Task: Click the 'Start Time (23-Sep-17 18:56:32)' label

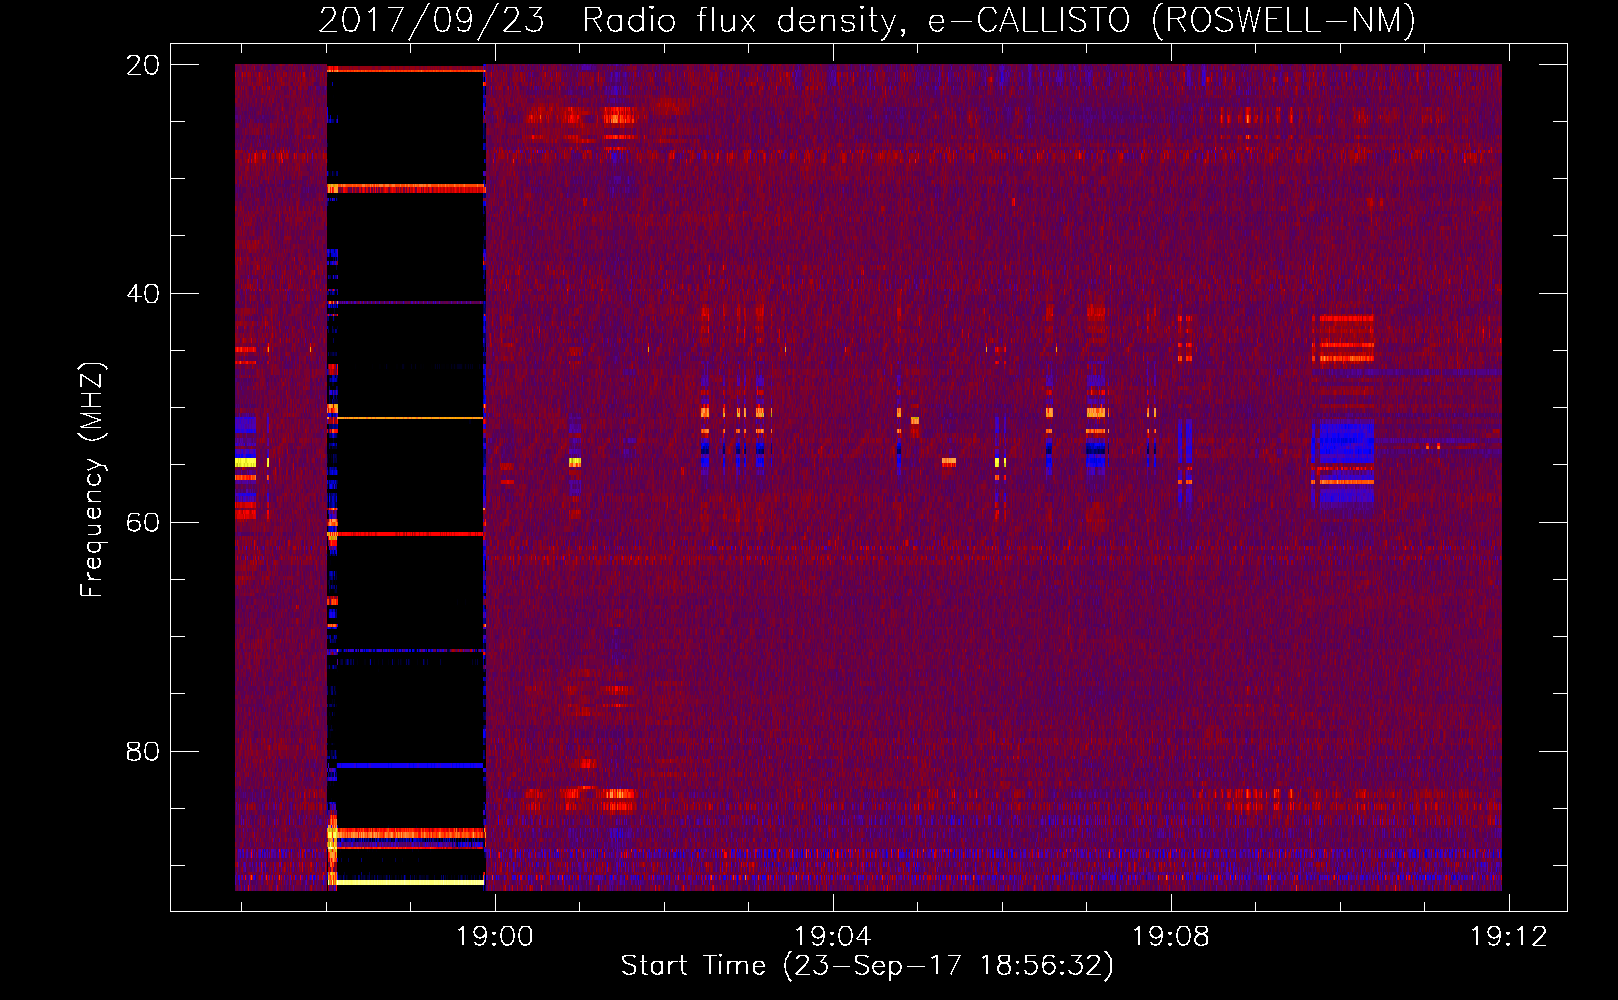Action: pyautogui.click(x=867, y=966)
